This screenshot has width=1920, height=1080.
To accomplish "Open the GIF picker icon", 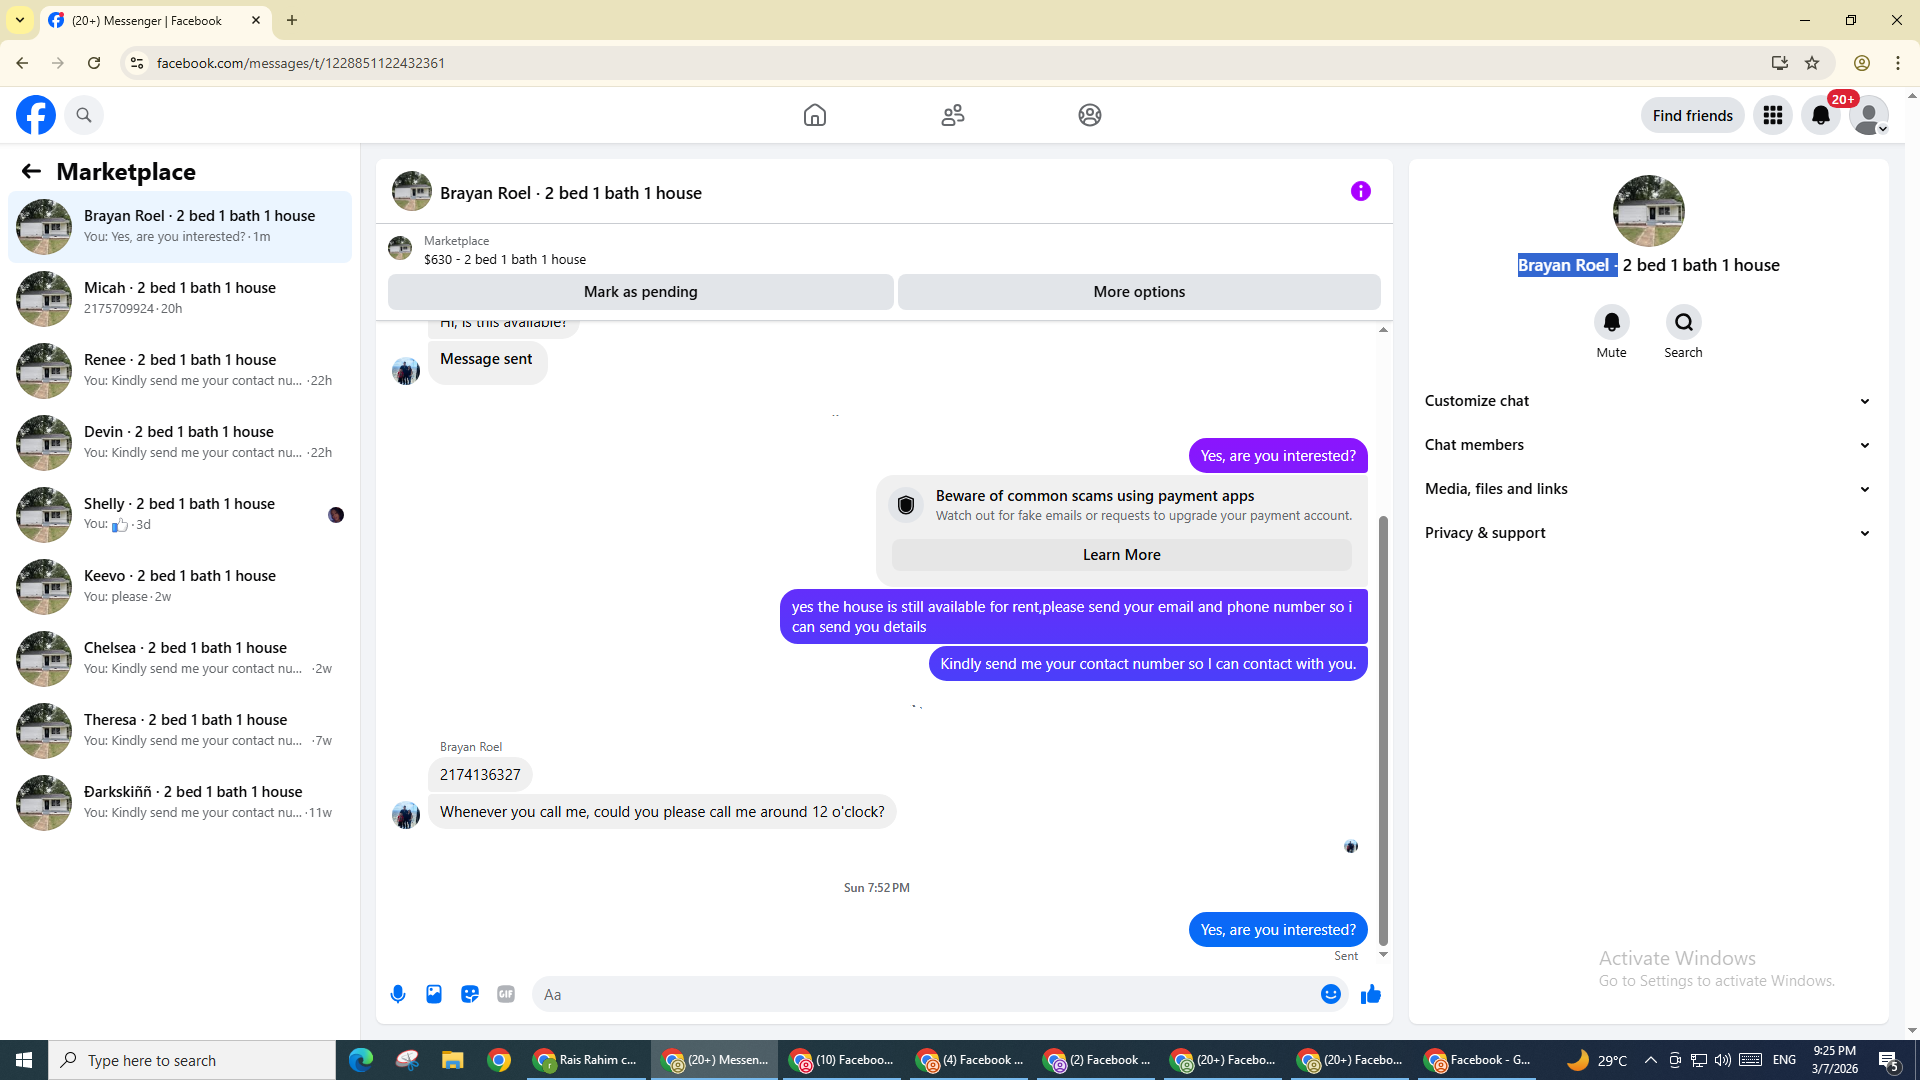I will (506, 994).
